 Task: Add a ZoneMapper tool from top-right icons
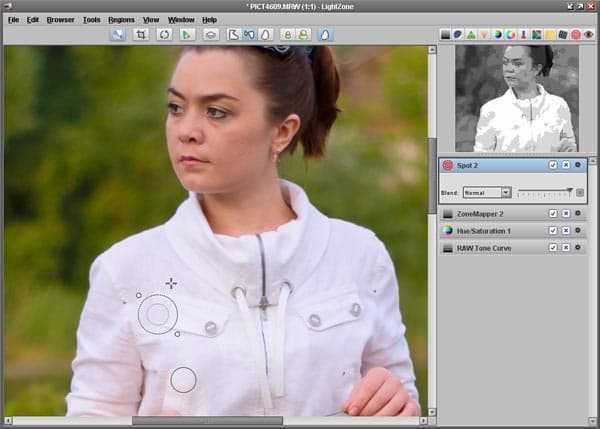click(x=445, y=35)
